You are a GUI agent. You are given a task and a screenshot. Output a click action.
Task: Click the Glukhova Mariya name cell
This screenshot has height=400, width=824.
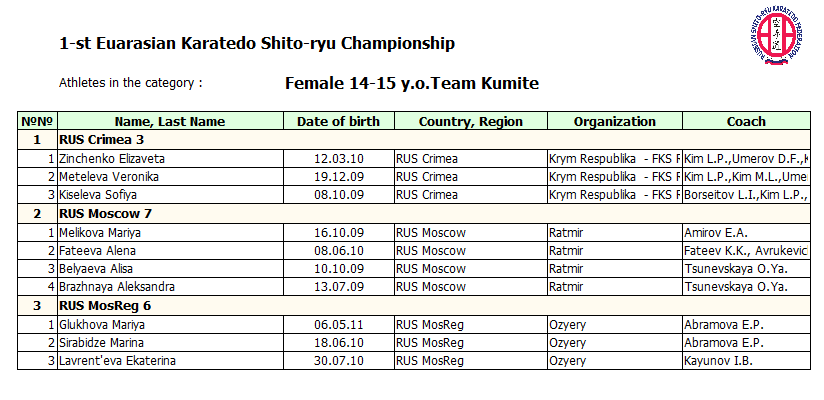tap(170, 325)
